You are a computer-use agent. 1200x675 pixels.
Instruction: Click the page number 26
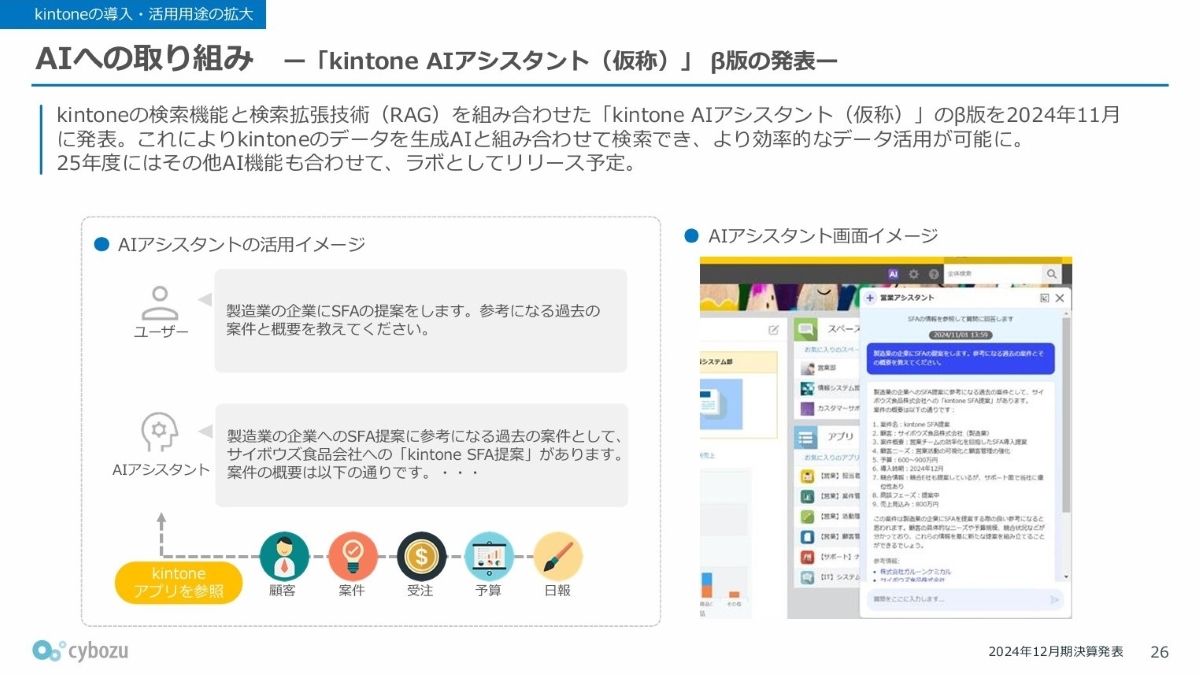coord(1160,652)
